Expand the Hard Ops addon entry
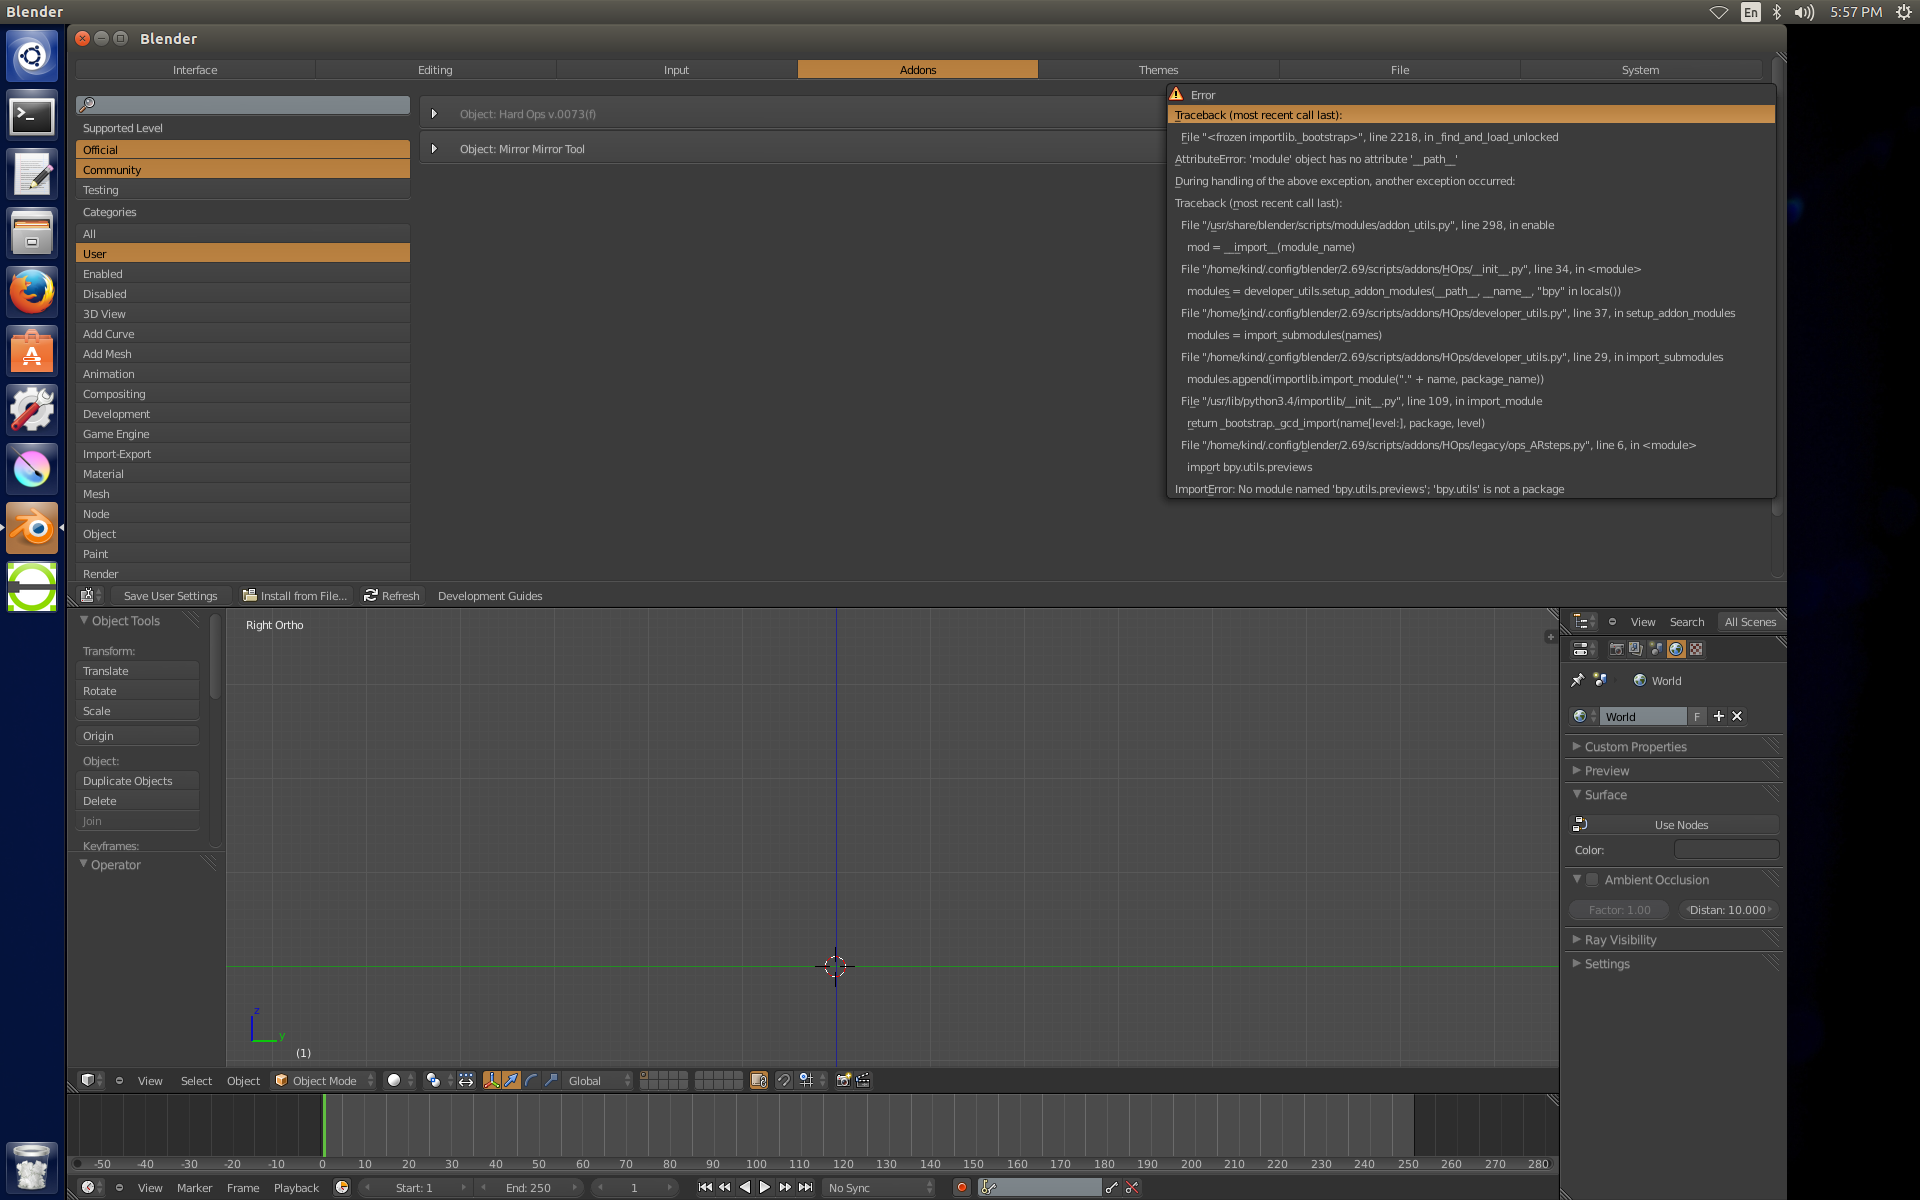The width and height of the screenshot is (1920, 1200). point(434,114)
